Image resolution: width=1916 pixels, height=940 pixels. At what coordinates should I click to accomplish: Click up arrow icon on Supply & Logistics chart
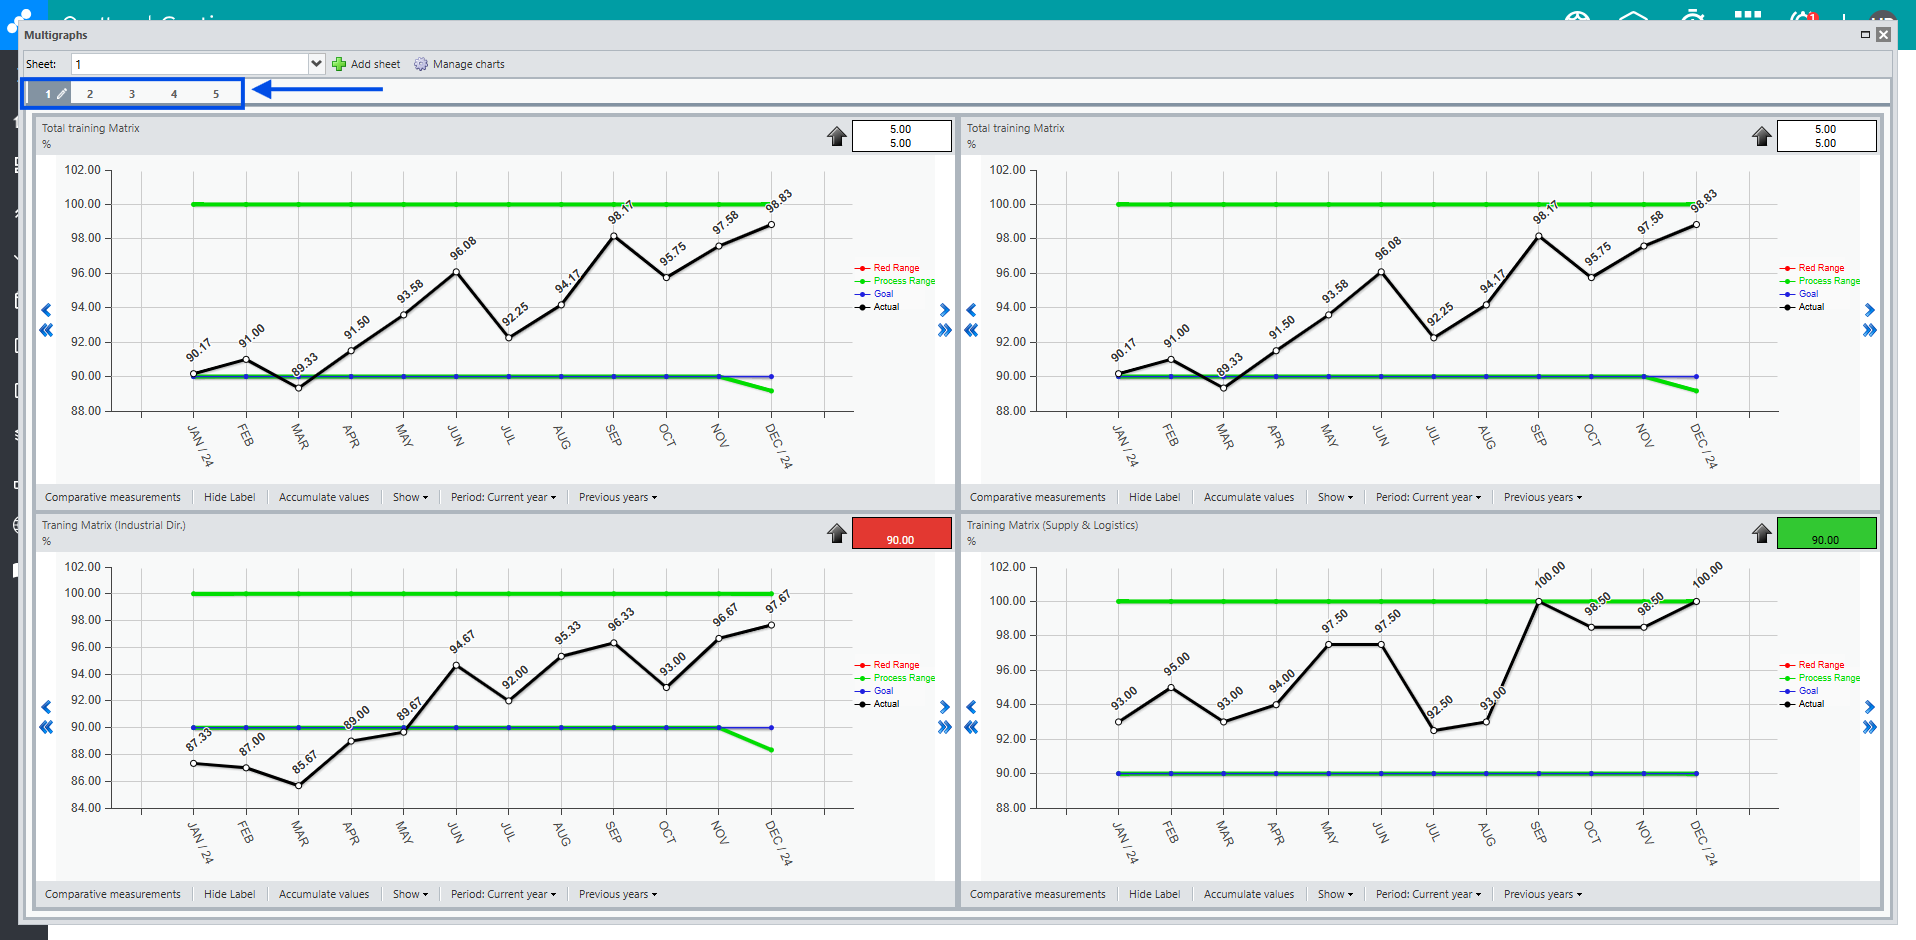point(1762,533)
